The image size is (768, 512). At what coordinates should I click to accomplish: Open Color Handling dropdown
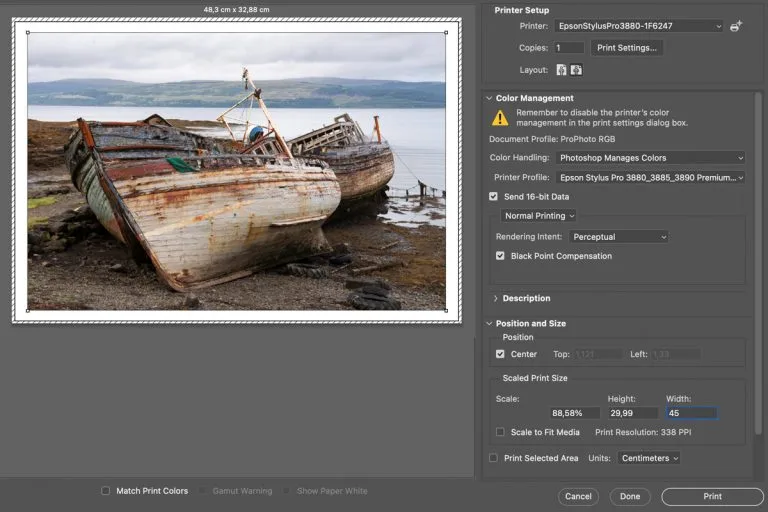point(650,158)
